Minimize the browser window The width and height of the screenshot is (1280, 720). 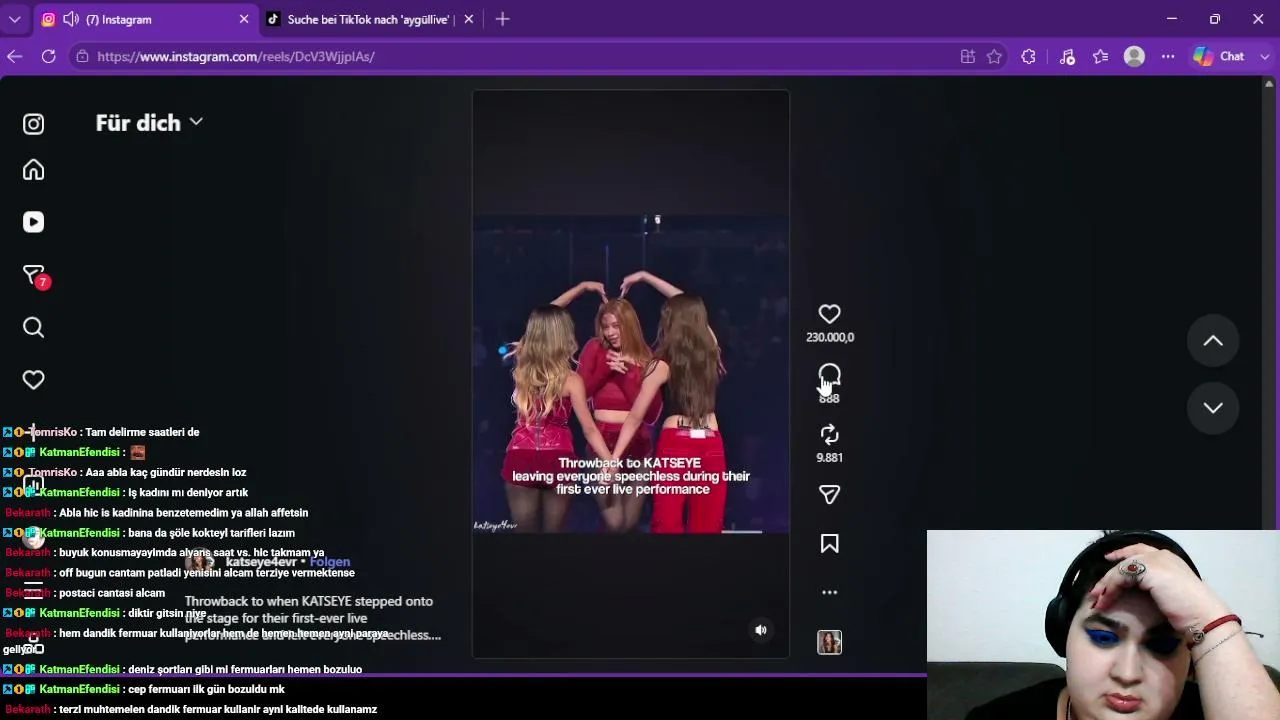point(1172,19)
